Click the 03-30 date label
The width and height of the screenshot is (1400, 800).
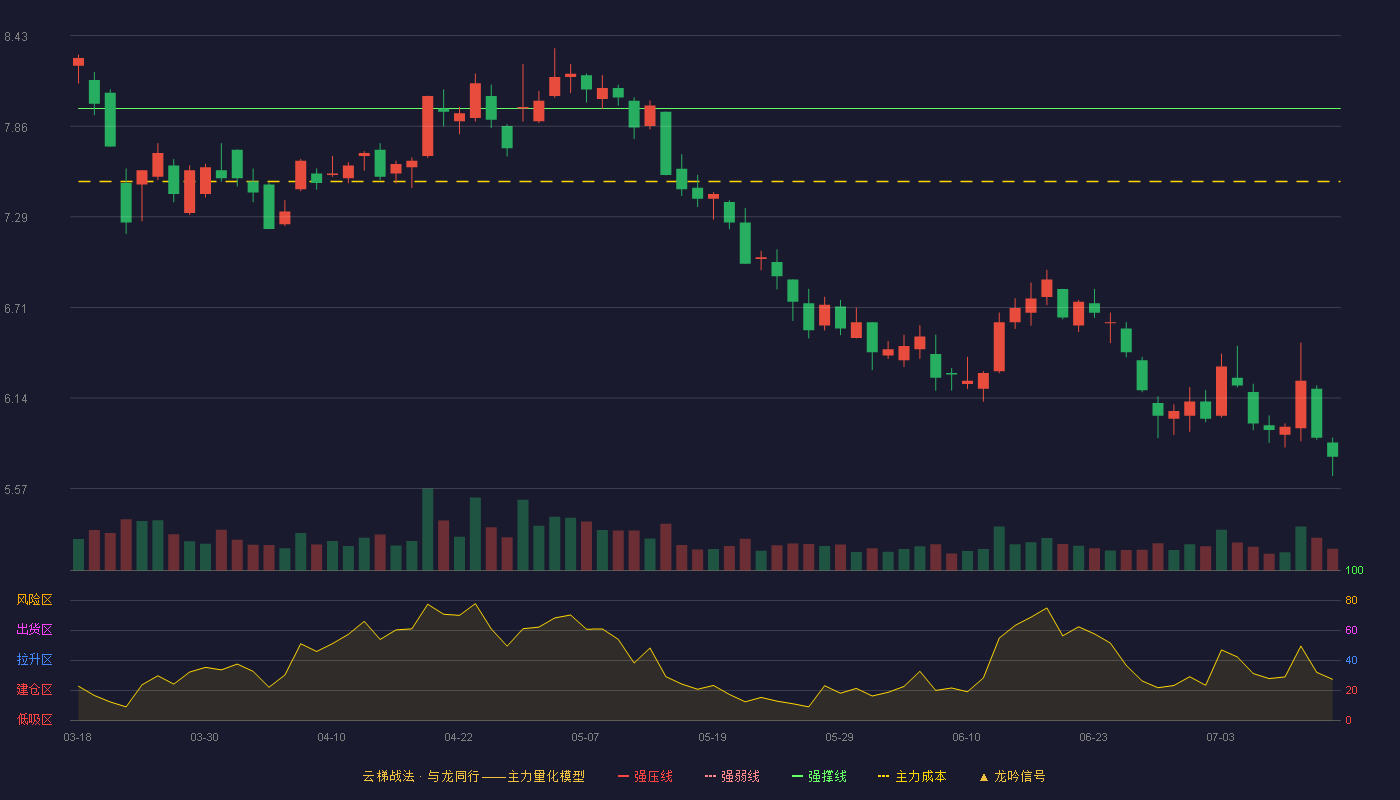pyautogui.click(x=204, y=737)
